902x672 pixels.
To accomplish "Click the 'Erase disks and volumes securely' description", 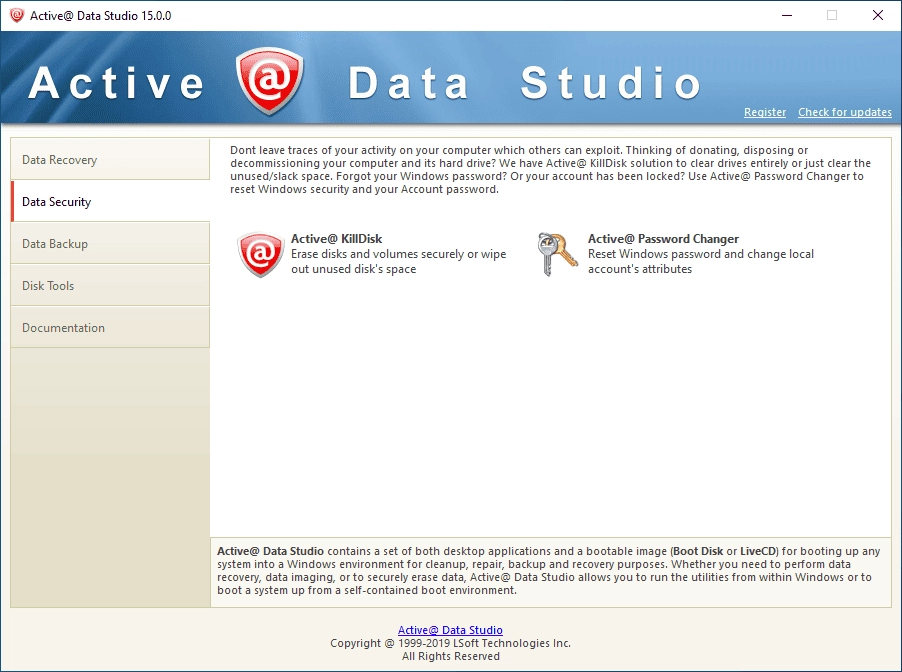I will tap(399, 261).
